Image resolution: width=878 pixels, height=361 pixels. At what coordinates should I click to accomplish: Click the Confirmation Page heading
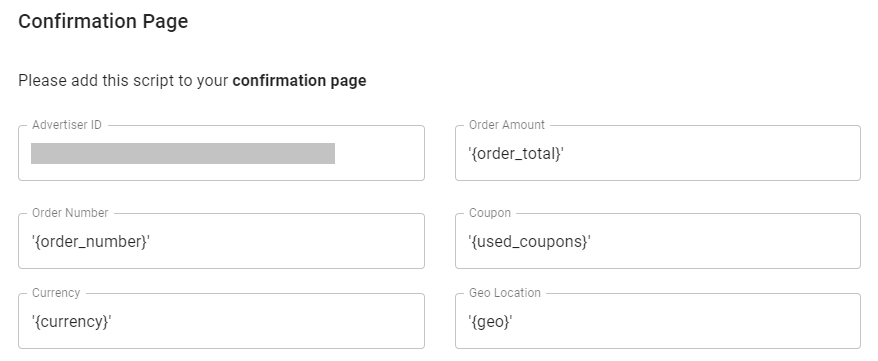103,21
